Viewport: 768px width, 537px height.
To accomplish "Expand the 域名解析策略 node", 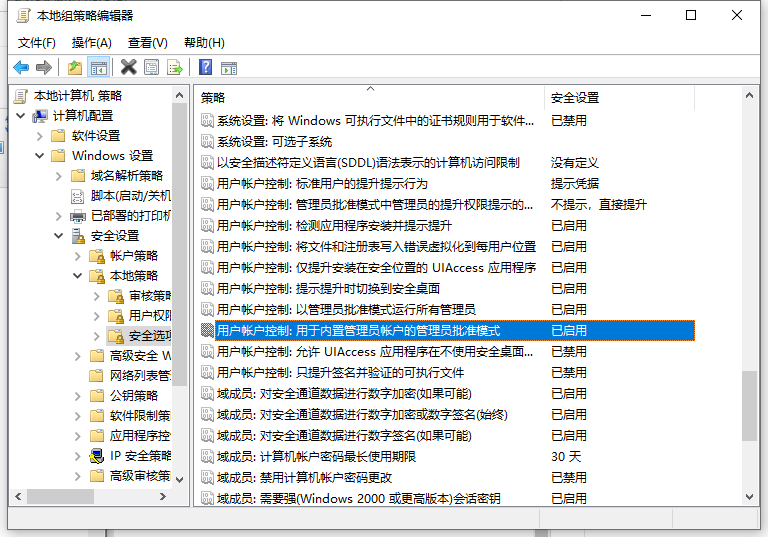I will [x=59, y=176].
